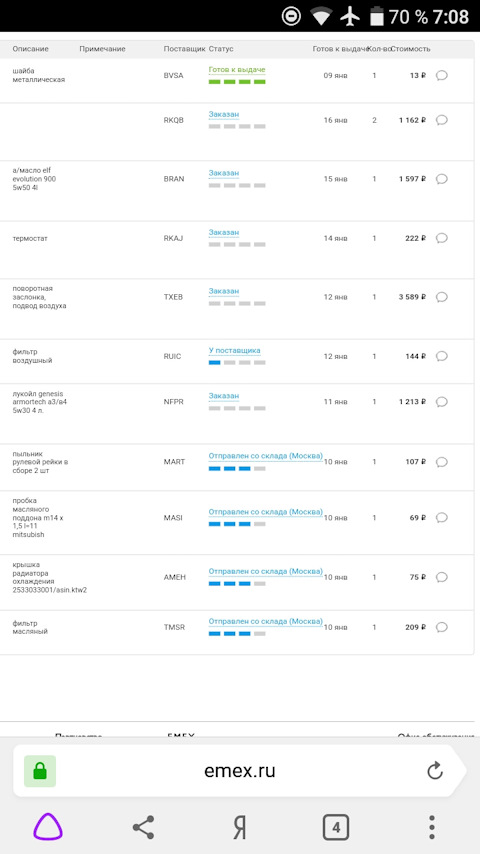The width and height of the screenshot is (480, 854).
Task: Open Yandex home via Я icon
Action: pyautogui.click(x=239, y=828)
